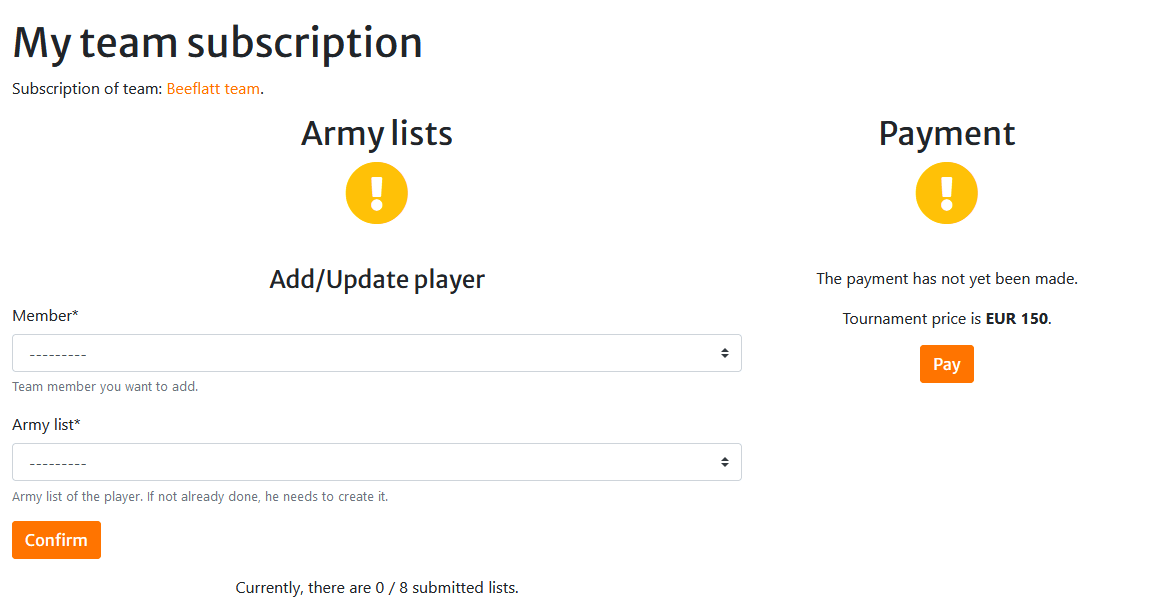
Task: Click the 'My team subscription' page title
Action: point(217,43)
